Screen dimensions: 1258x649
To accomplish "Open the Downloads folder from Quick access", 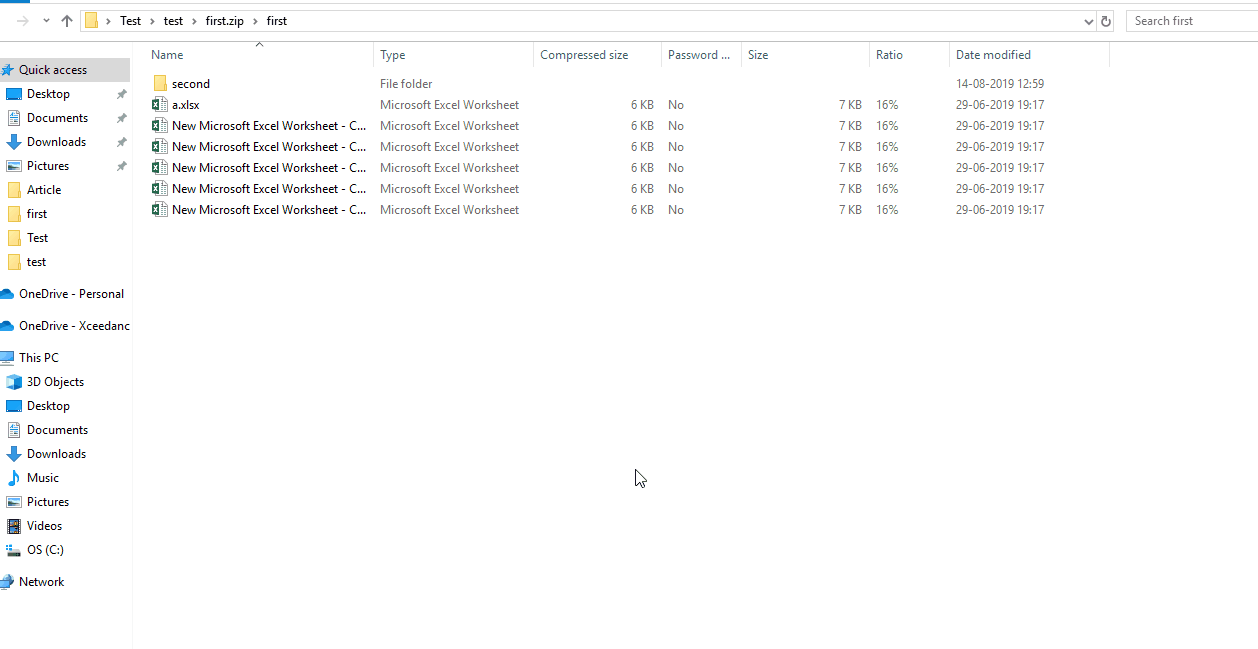I will [x=56, y=141].
